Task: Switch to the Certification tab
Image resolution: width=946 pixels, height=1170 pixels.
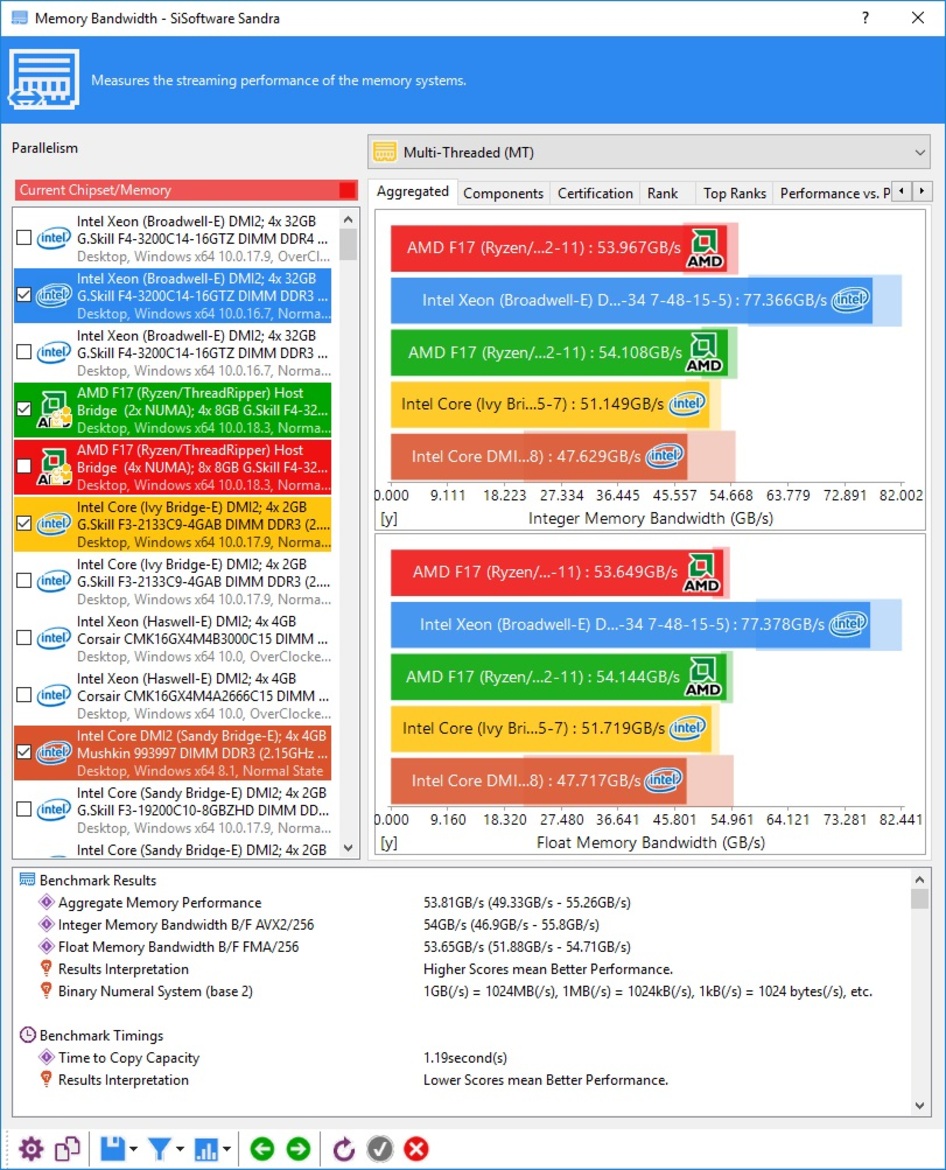Action: coord(595,193)
